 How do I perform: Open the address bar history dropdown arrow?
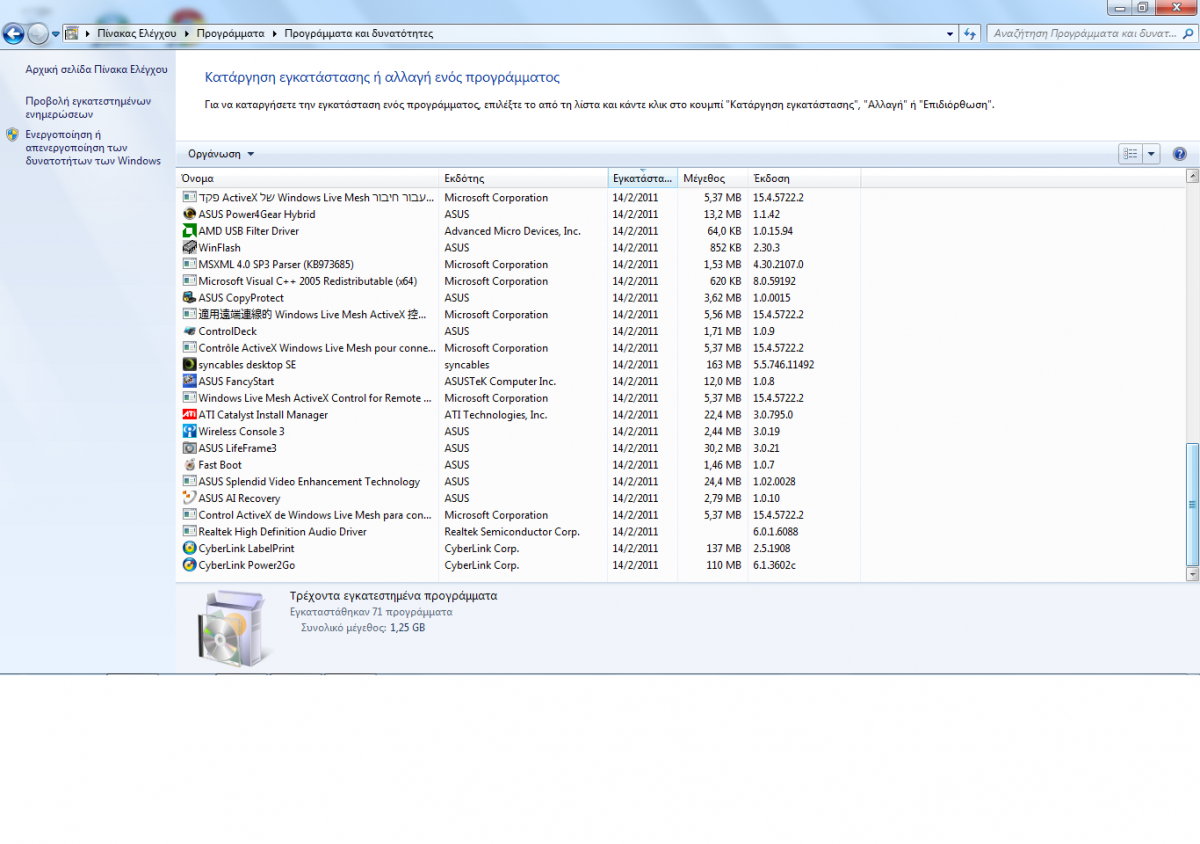(x=950, y=33)
